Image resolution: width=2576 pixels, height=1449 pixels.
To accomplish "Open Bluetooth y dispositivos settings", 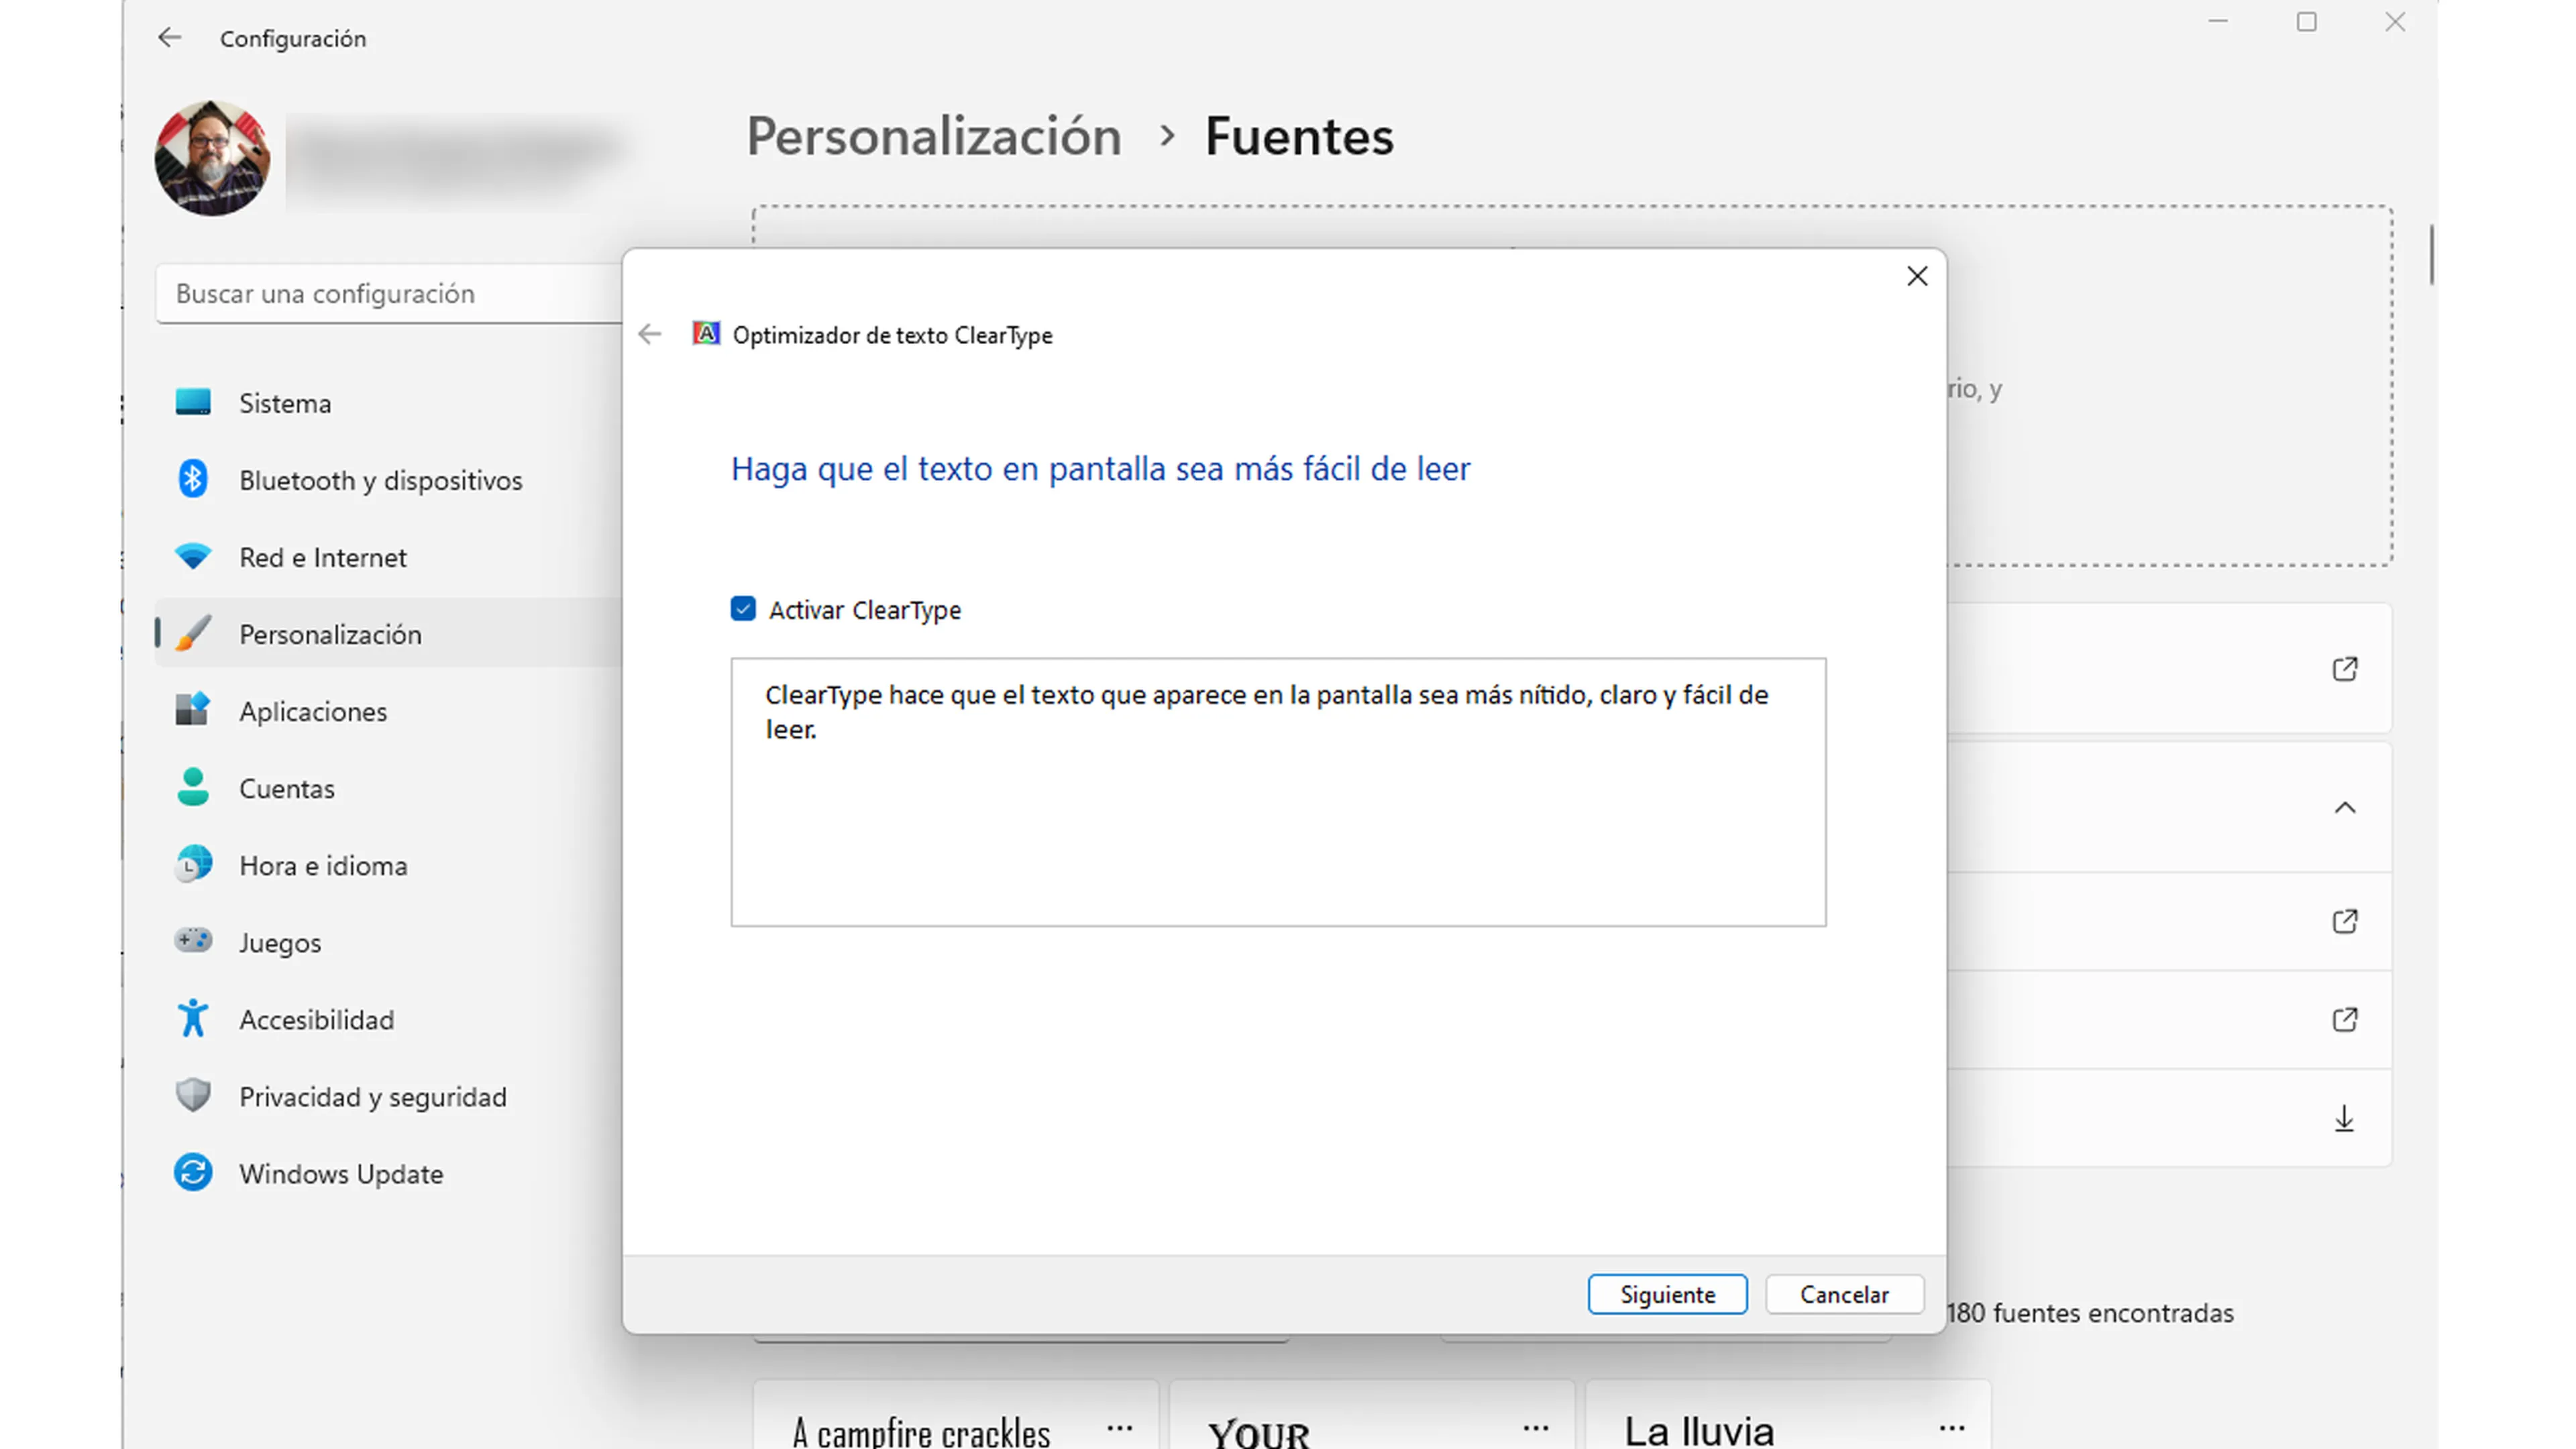I will (388, 479).
